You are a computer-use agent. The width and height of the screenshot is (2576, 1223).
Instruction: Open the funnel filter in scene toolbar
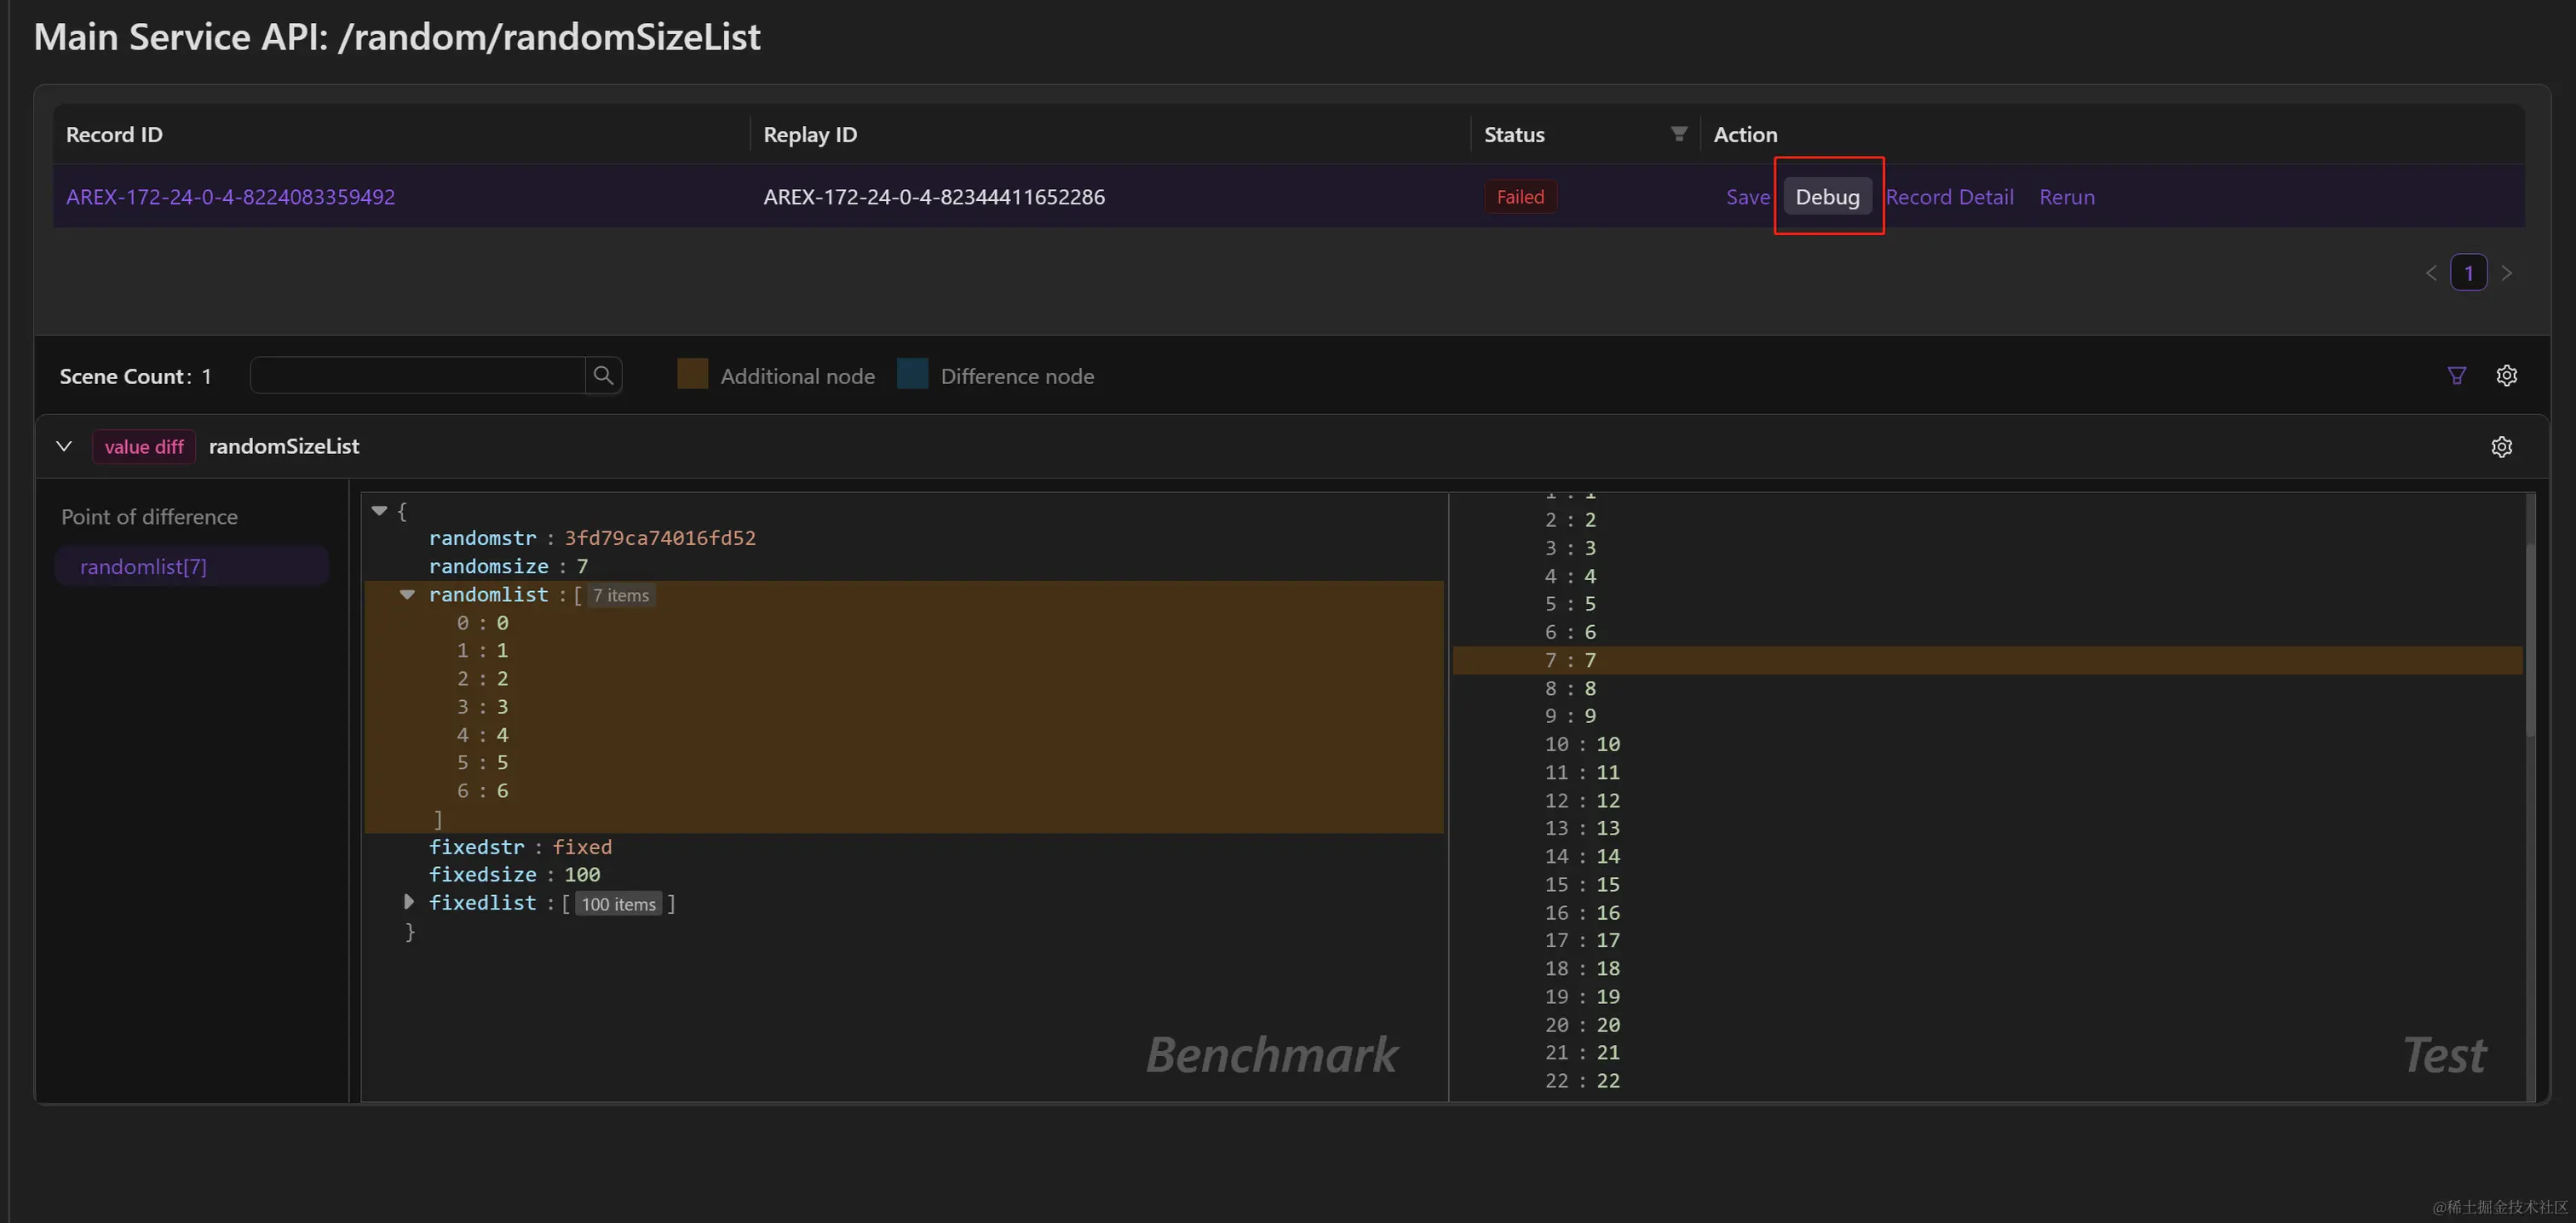[x=2456, y=375]
